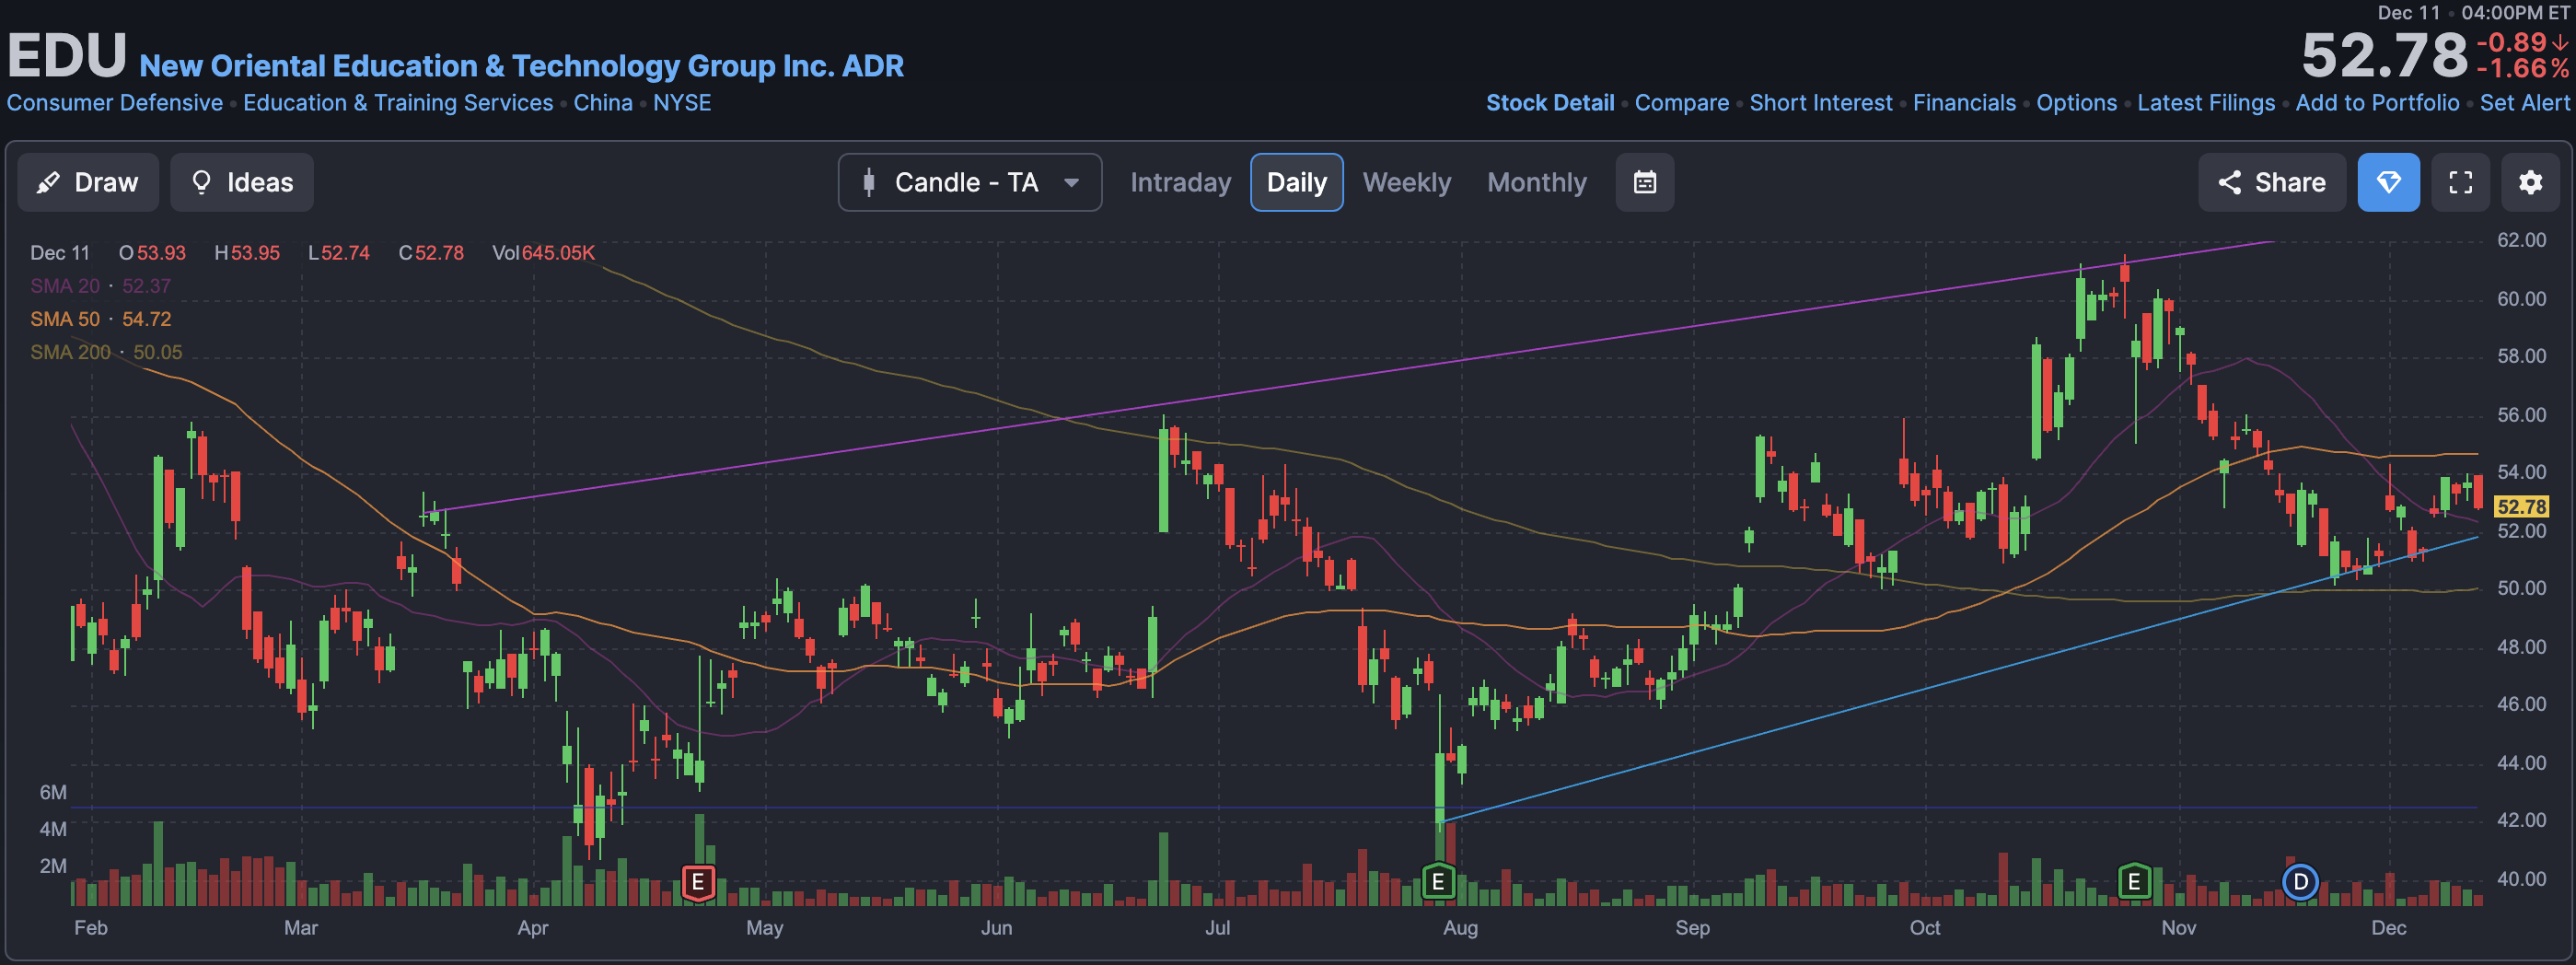This screenshot has height=965, width=2576.
Task: Open the Ideas lightbulb button
Action: (242, 182)
